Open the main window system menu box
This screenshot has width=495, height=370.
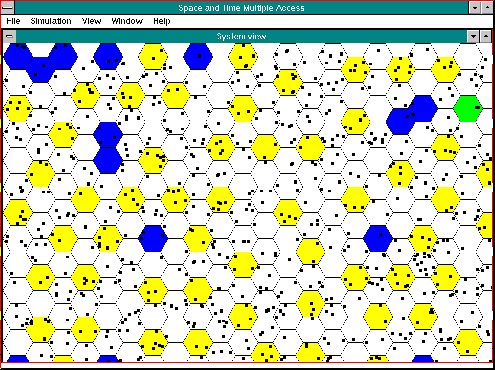[x=7, y=7]
